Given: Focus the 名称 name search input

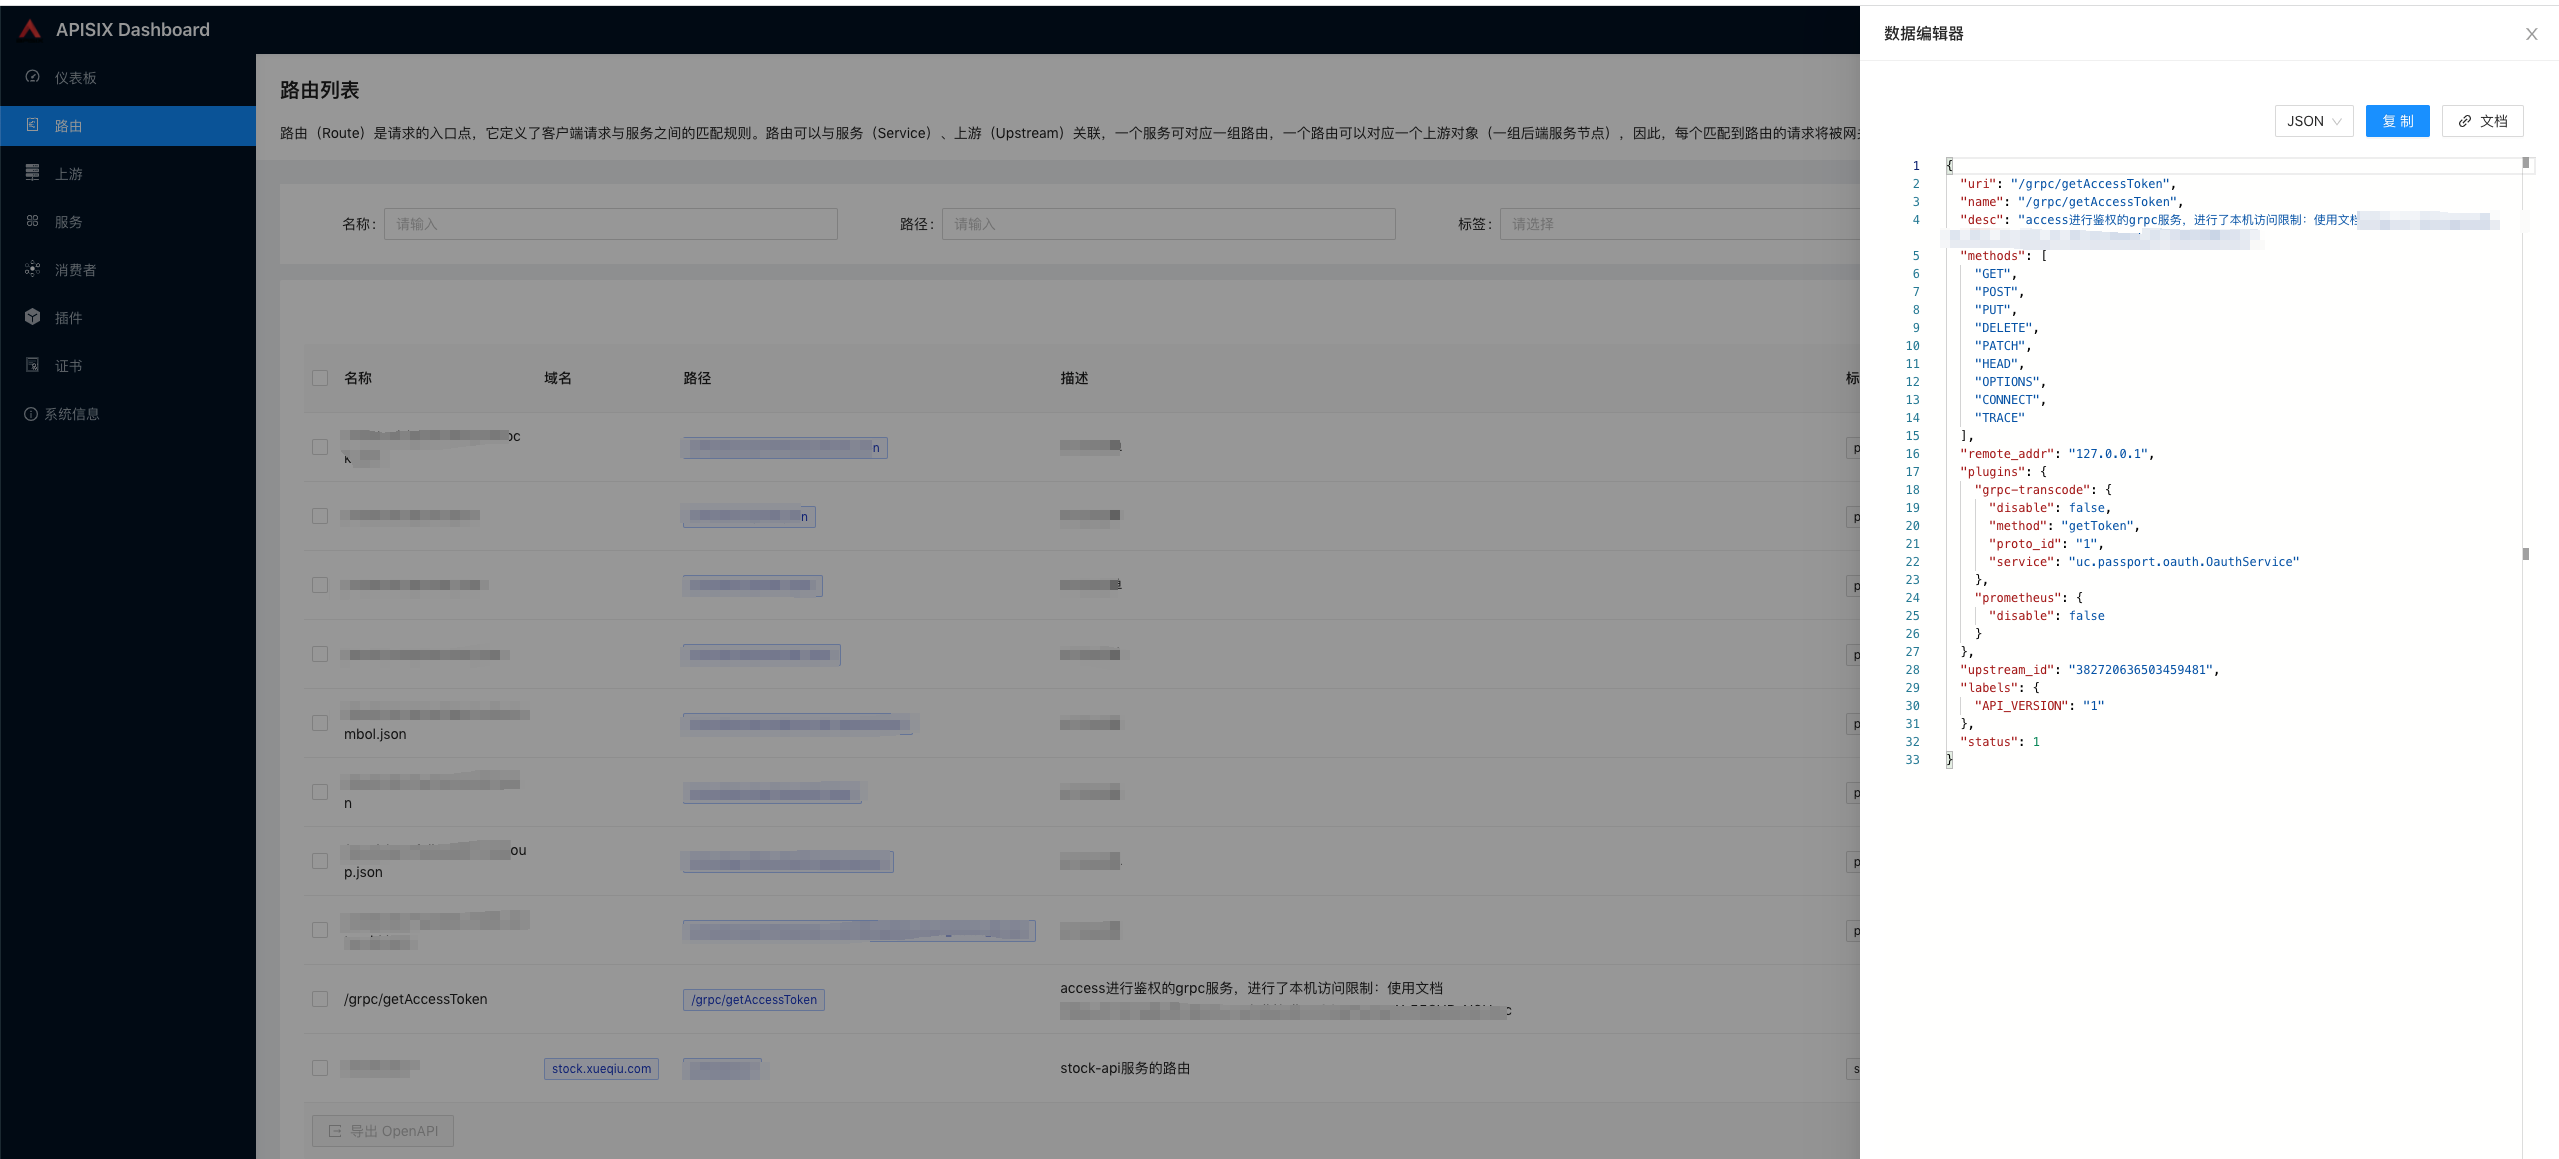Looking at the screenshot, I should point(610,224).
